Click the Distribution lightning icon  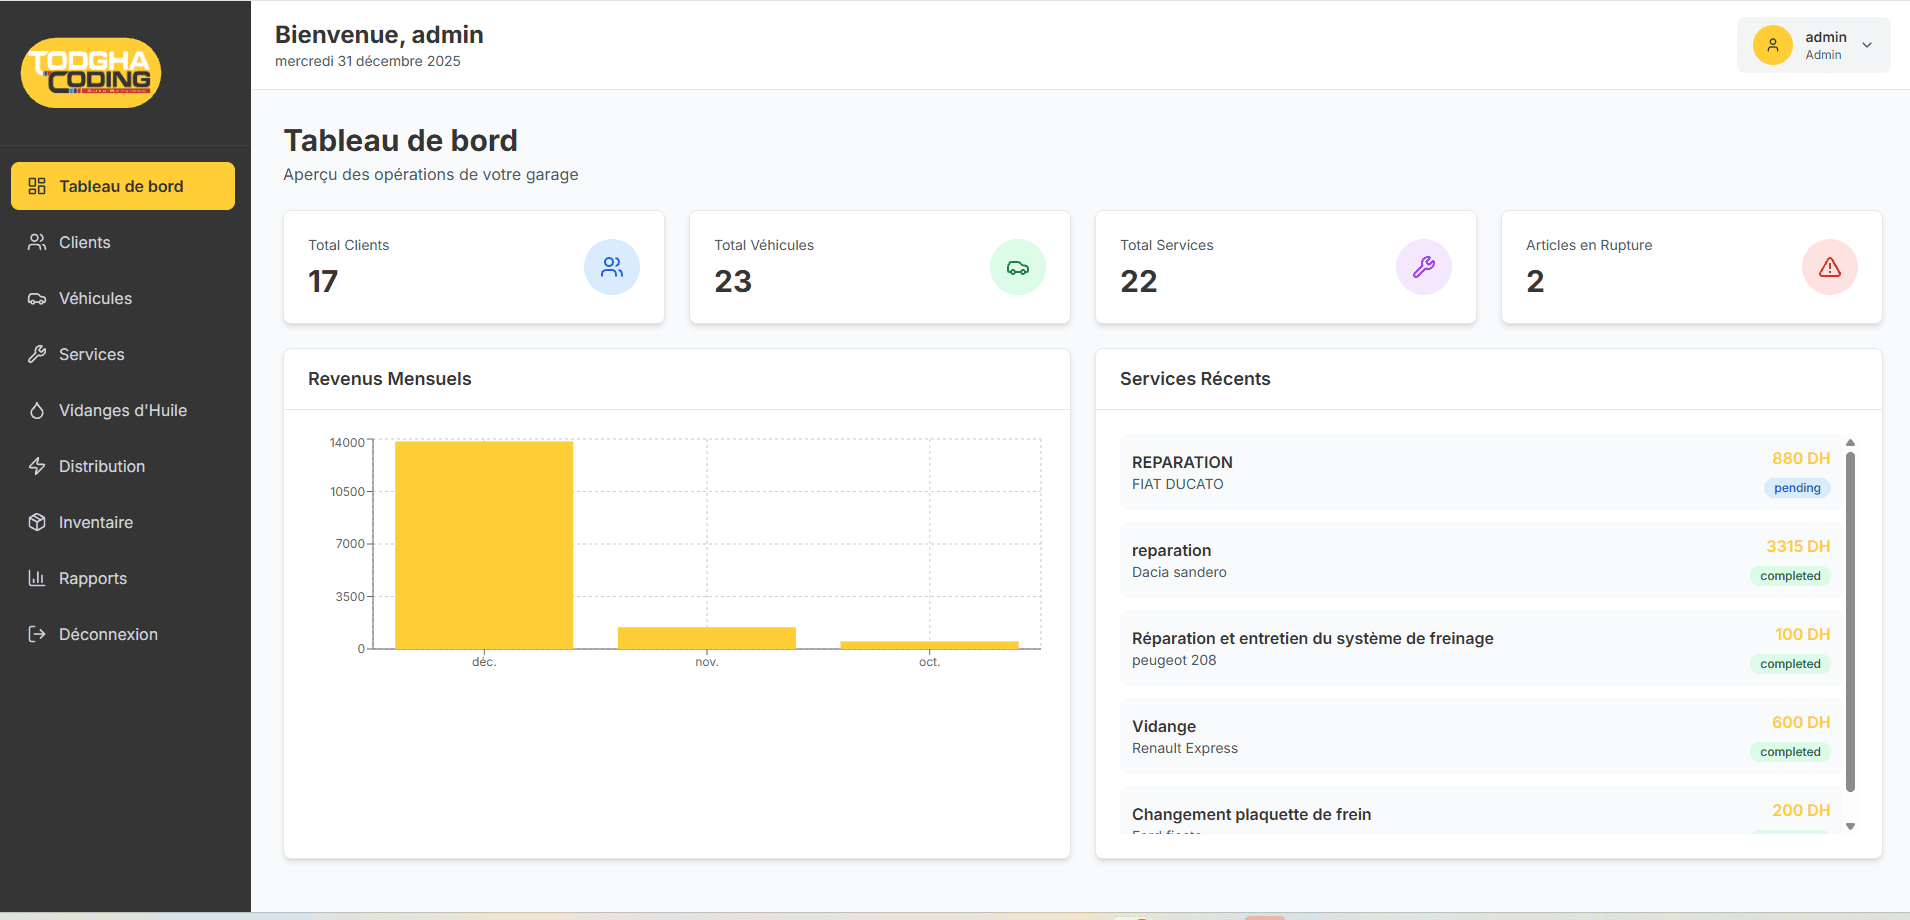tap(37, 466)
